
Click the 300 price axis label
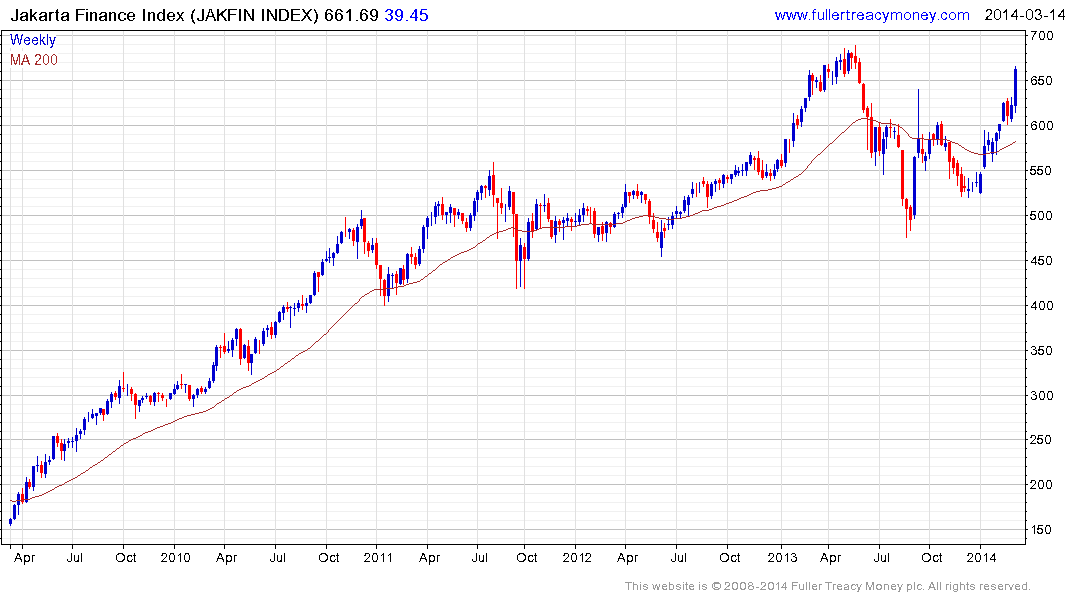tap(1041, 395)
